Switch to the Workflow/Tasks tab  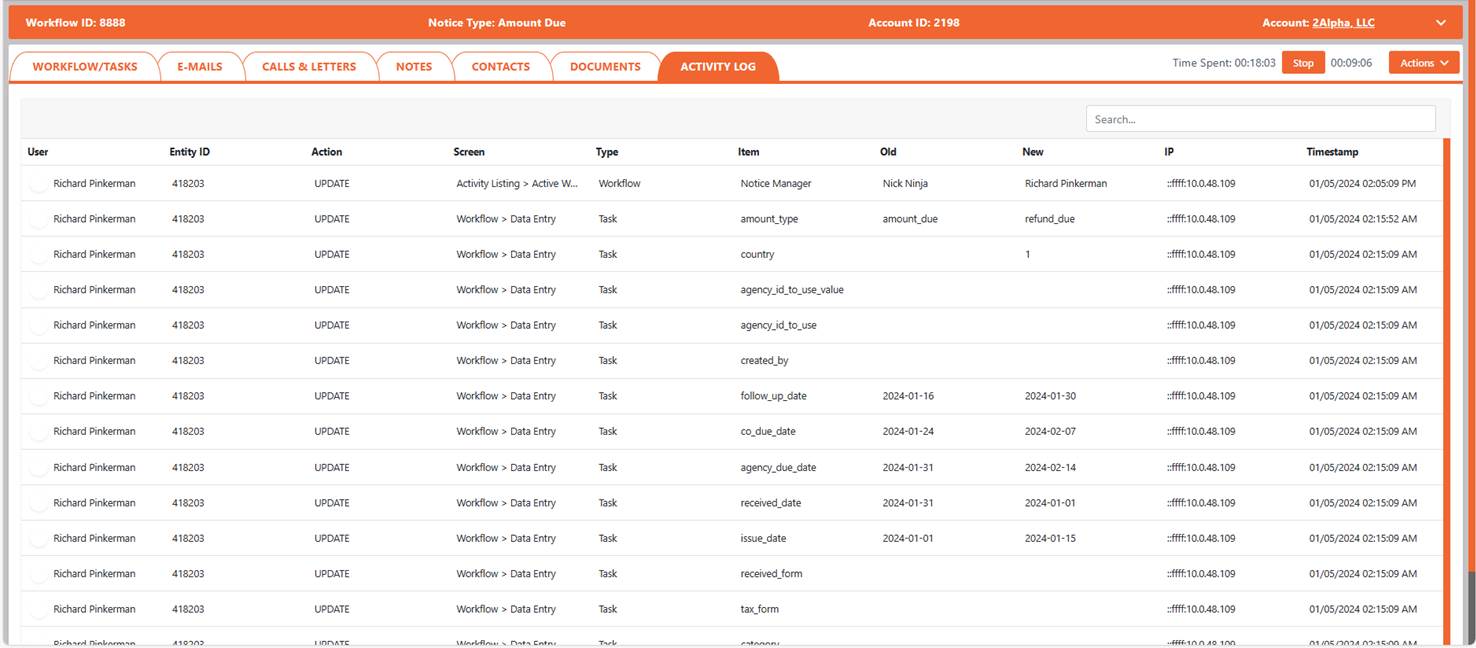85,67
